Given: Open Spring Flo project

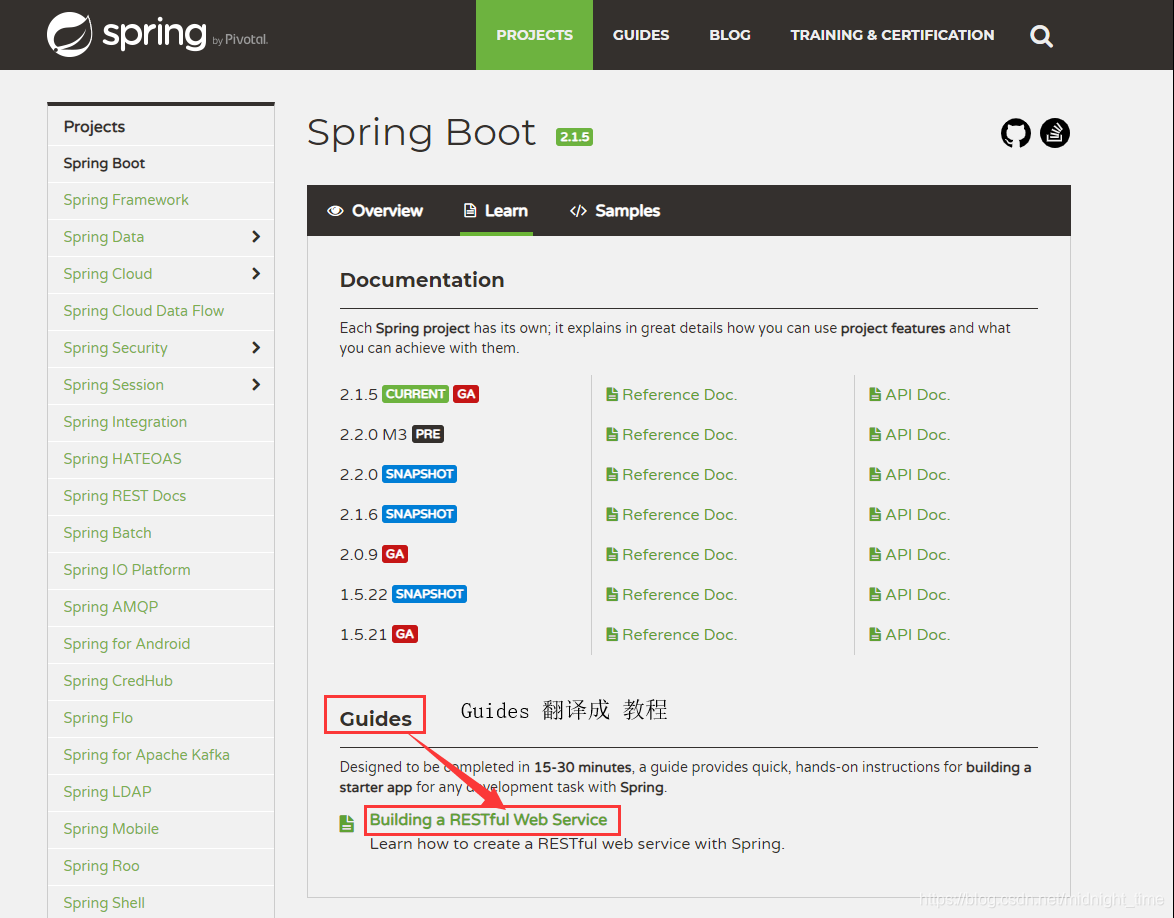Looking at the screenshot, I should tap(98, 717).
